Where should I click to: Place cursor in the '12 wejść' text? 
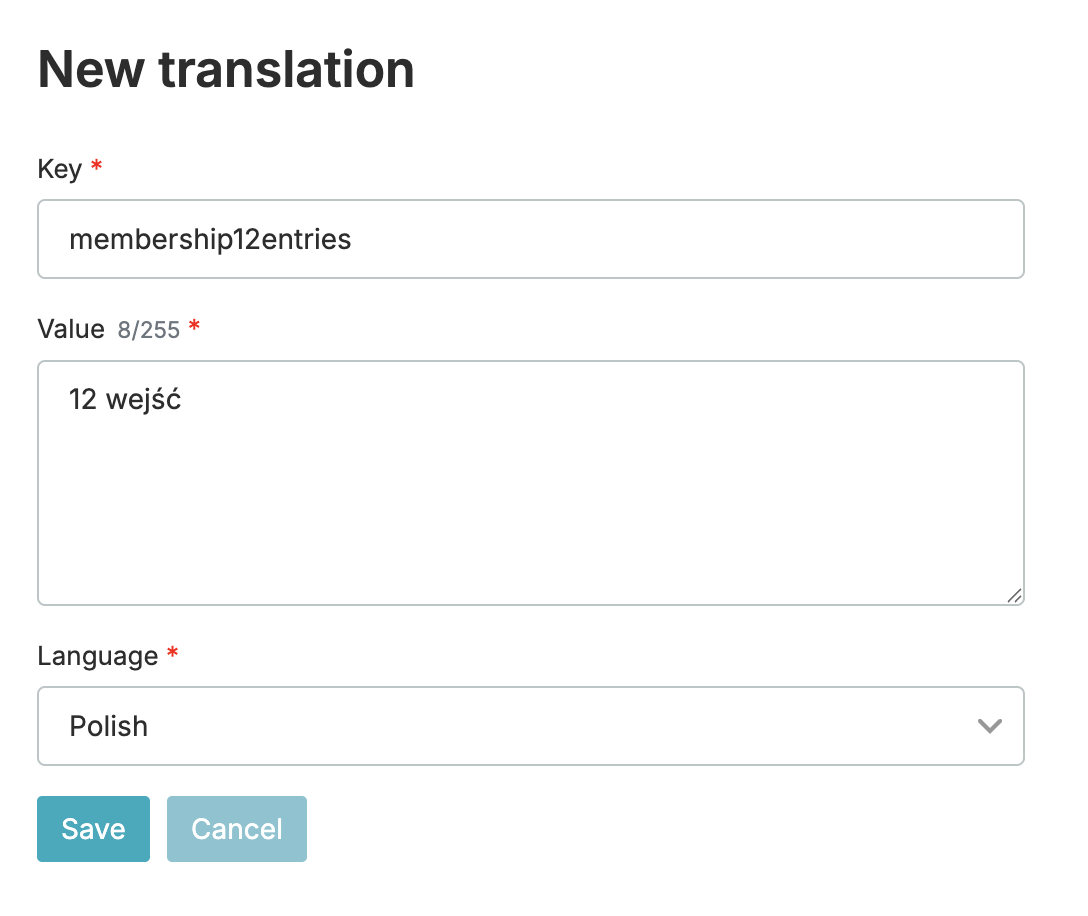[124, 400]
